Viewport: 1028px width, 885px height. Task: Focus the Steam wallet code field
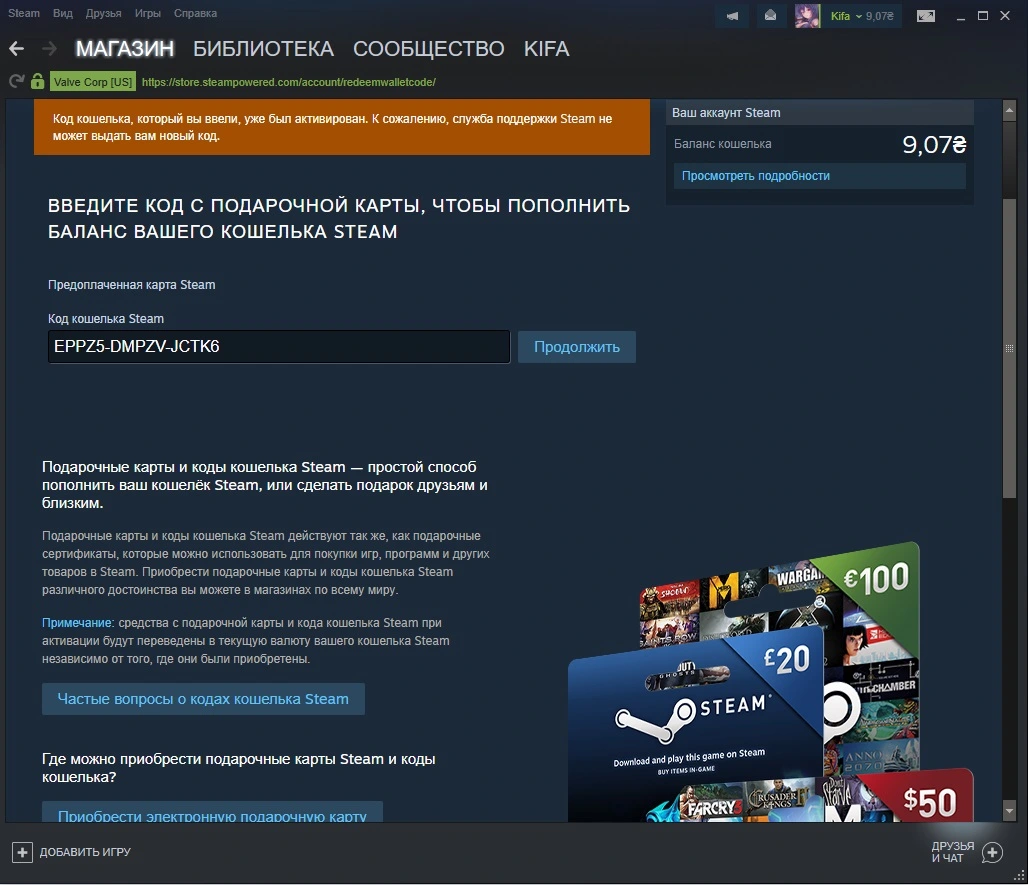(279, 347)
